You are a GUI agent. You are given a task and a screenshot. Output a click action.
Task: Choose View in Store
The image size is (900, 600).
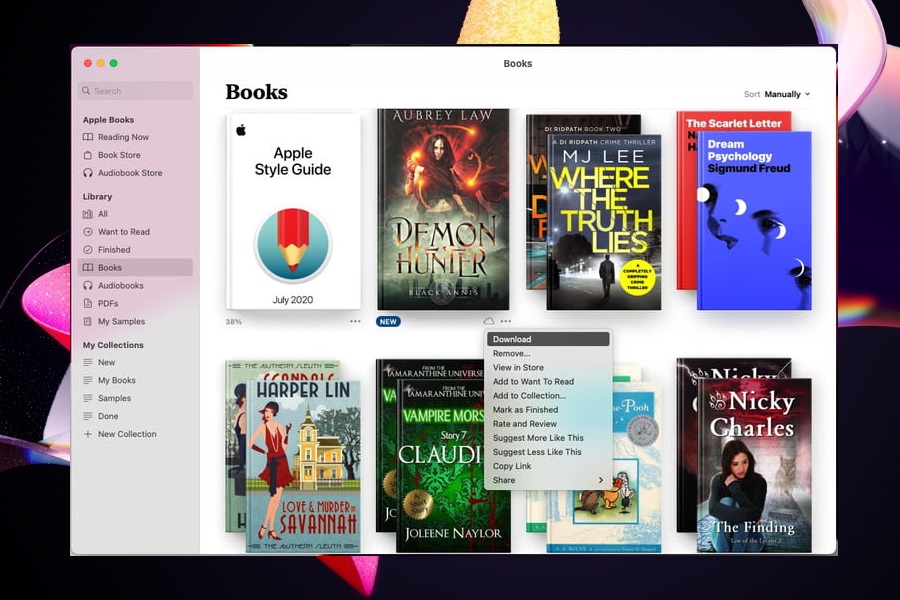[519, 367]
